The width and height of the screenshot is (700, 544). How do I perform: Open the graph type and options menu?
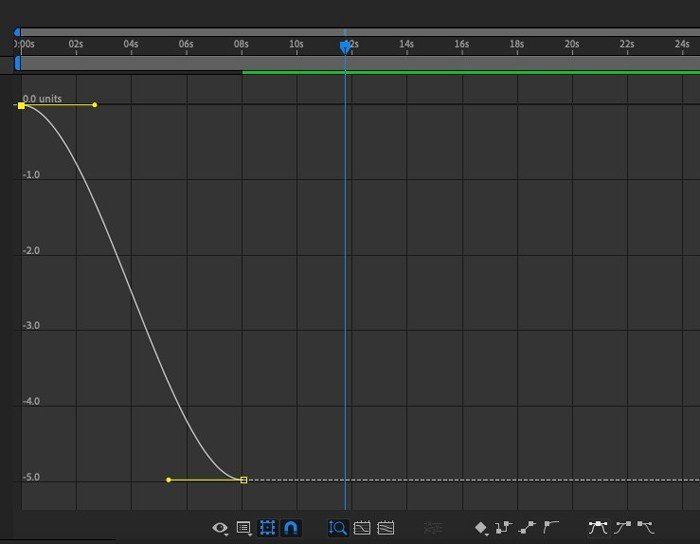point(244,527)
